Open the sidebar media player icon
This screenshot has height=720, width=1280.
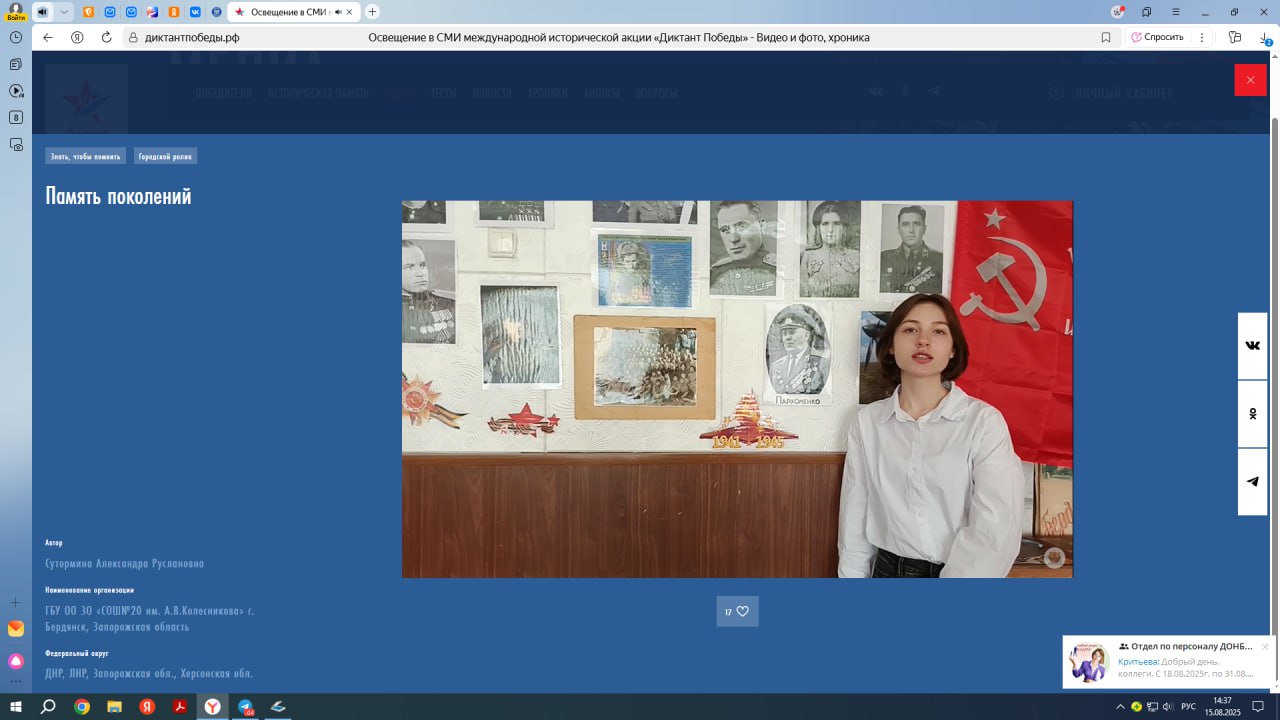click(16, 91)
